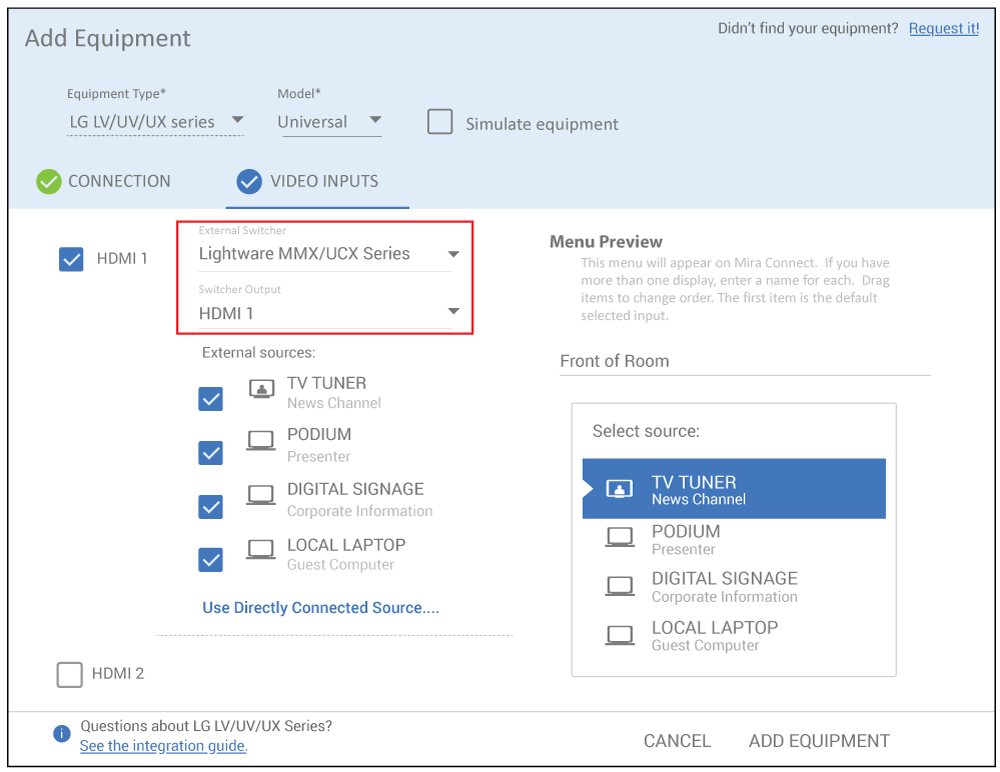Enable the HDMI 2 checkbox
1000x772 pixels.
(x=70, y=675)
